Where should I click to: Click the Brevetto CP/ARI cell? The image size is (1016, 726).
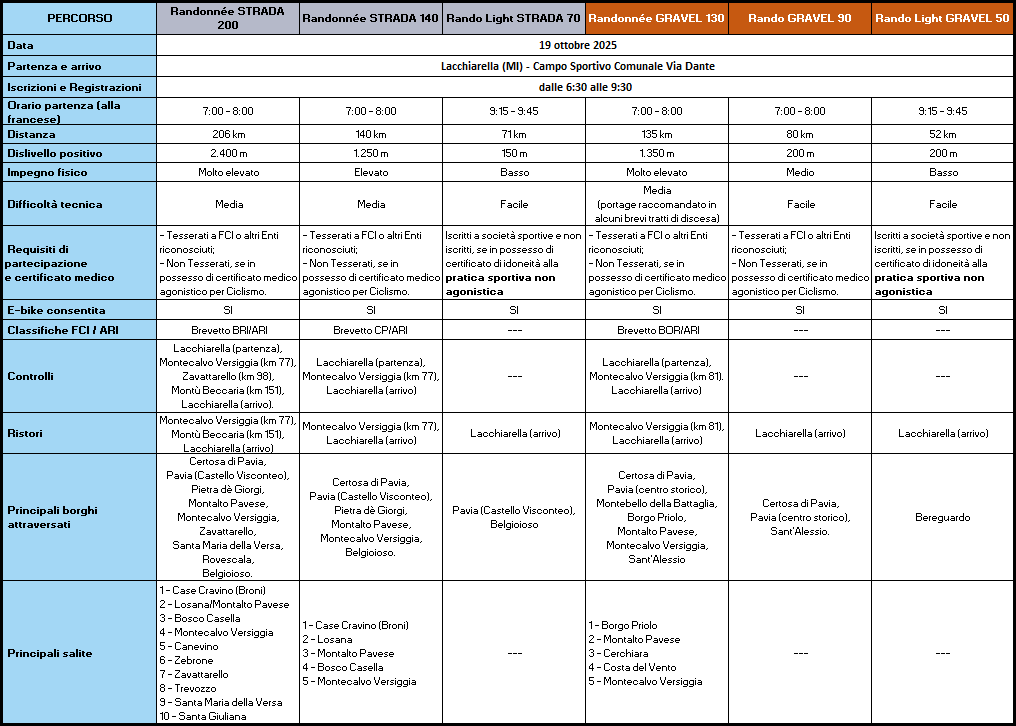click(370, 329)
